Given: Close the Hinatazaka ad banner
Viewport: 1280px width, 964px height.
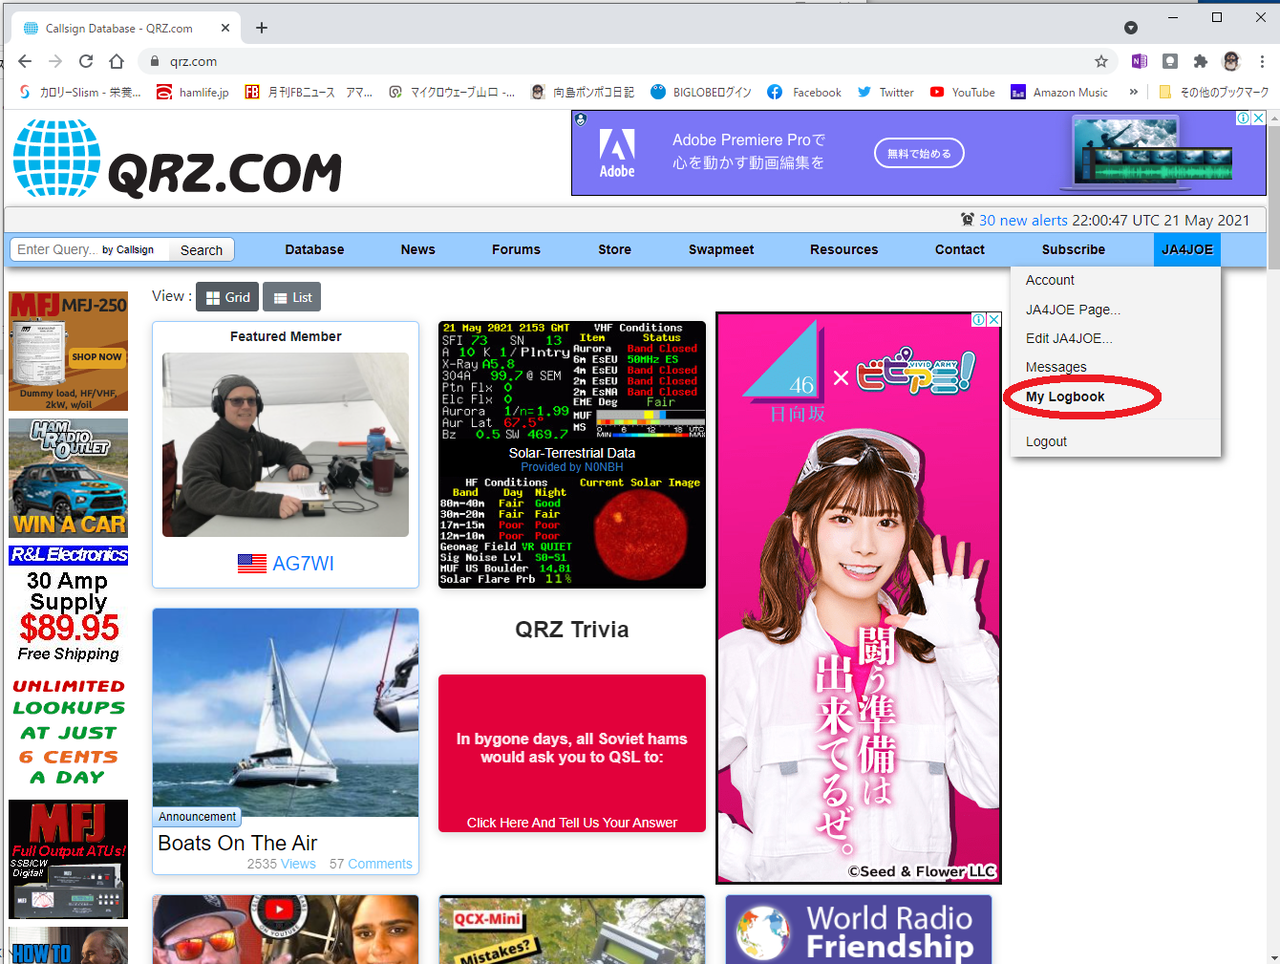Looking at the screenshot, I should point(994,320).
